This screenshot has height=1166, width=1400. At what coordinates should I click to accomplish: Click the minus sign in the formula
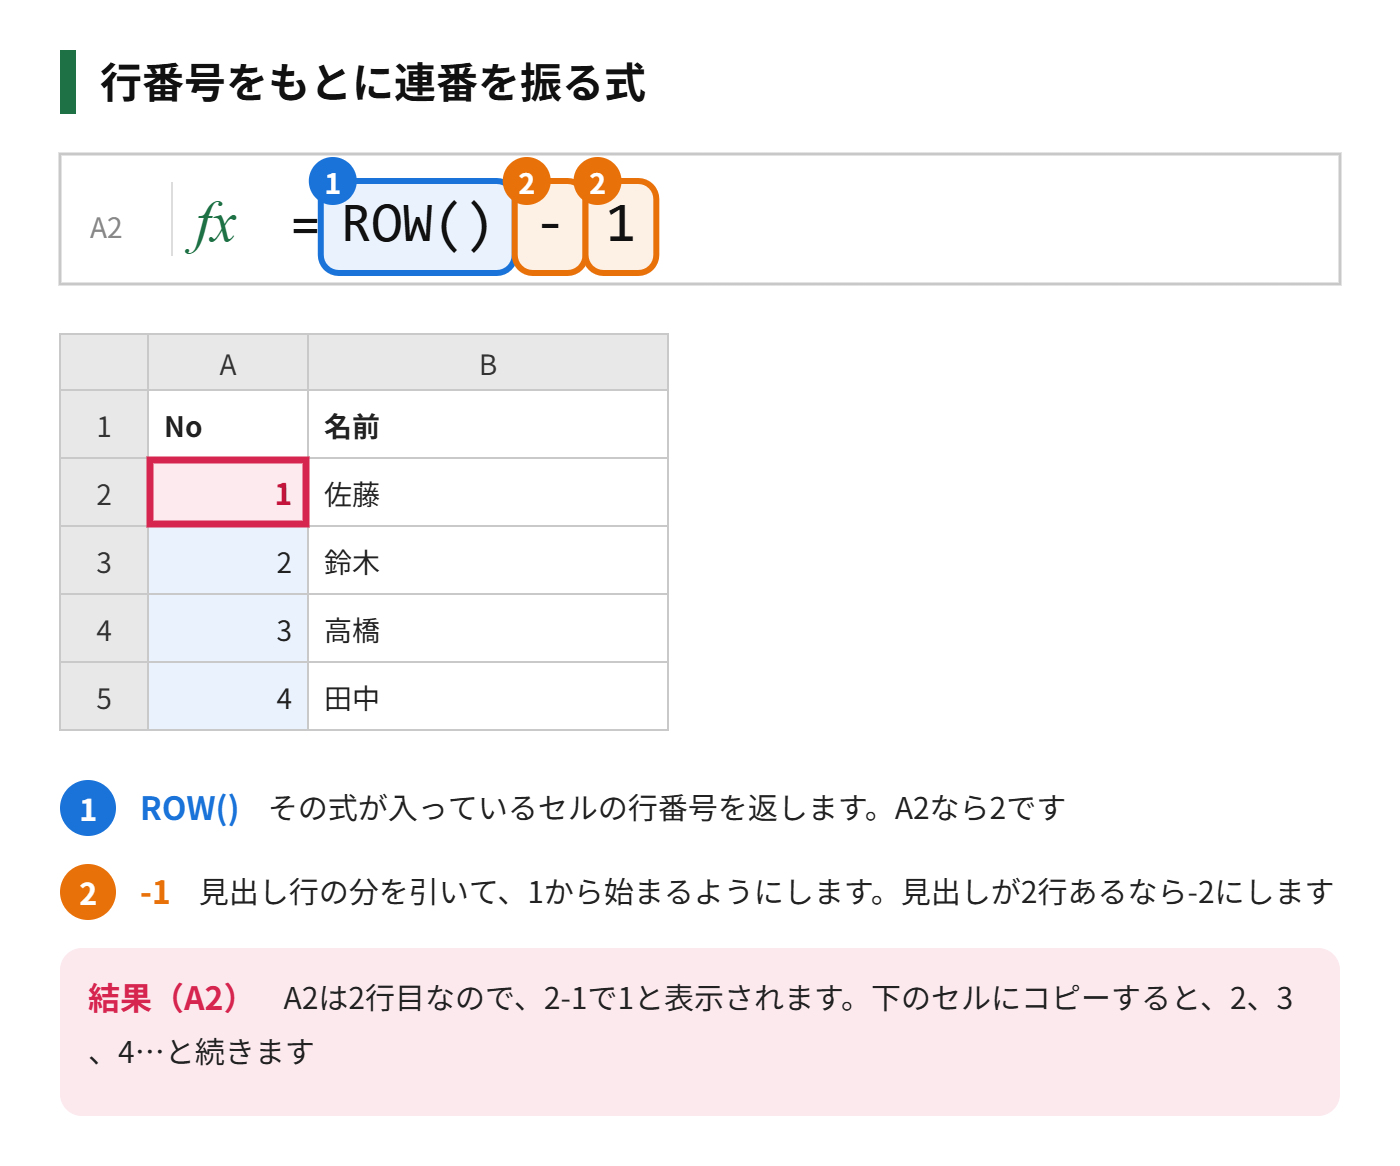click(x=549, y=226)
